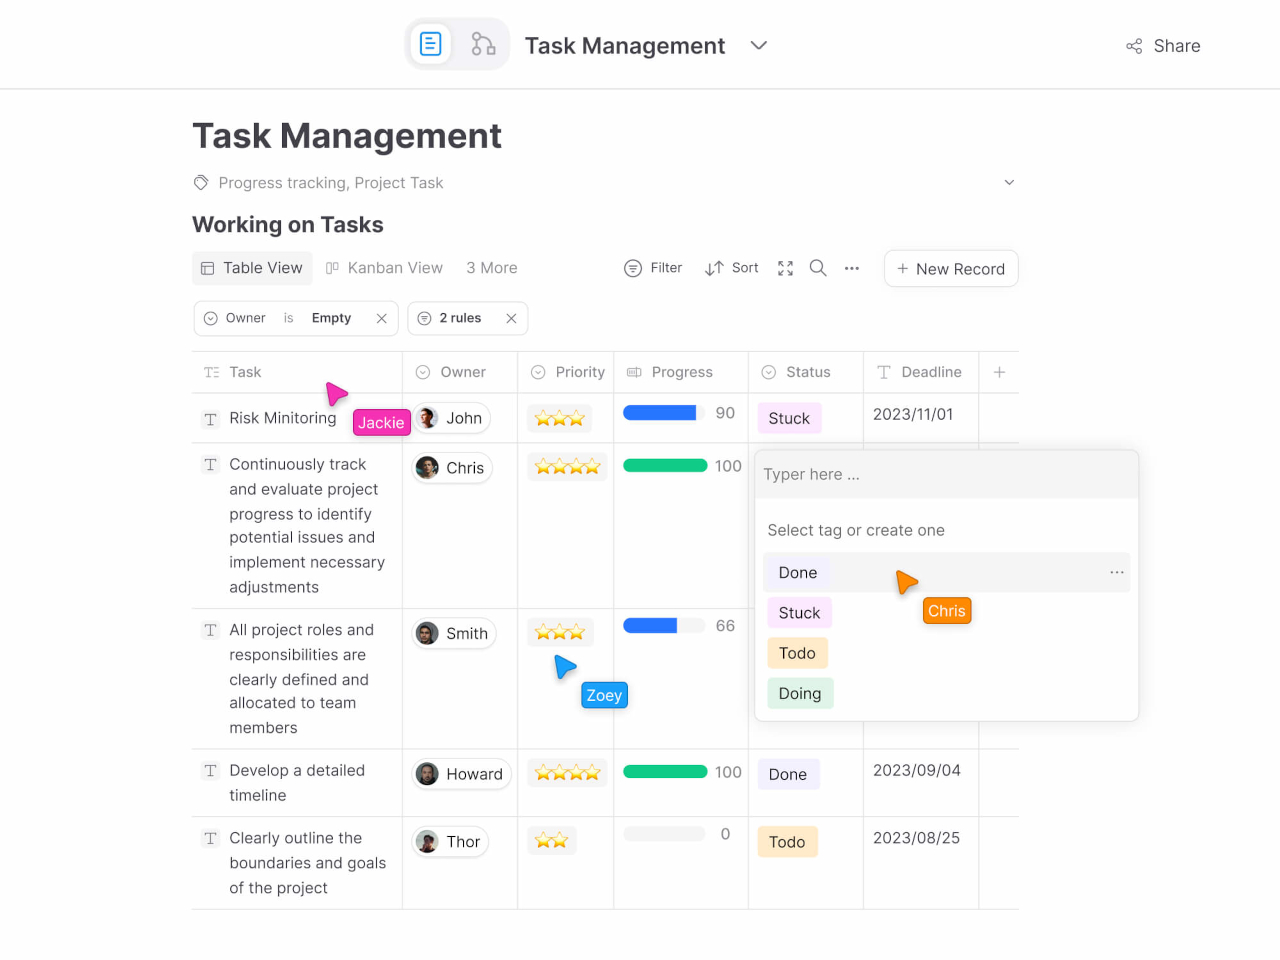Click the Typer here tag input
The width and height of the screenshot is (1280, 960).
point(945,474)
